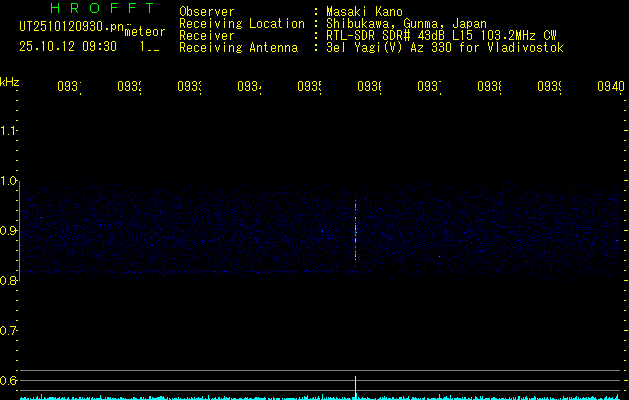Click the kHz axis unit label
629x400 pixels.
point(10,82)
